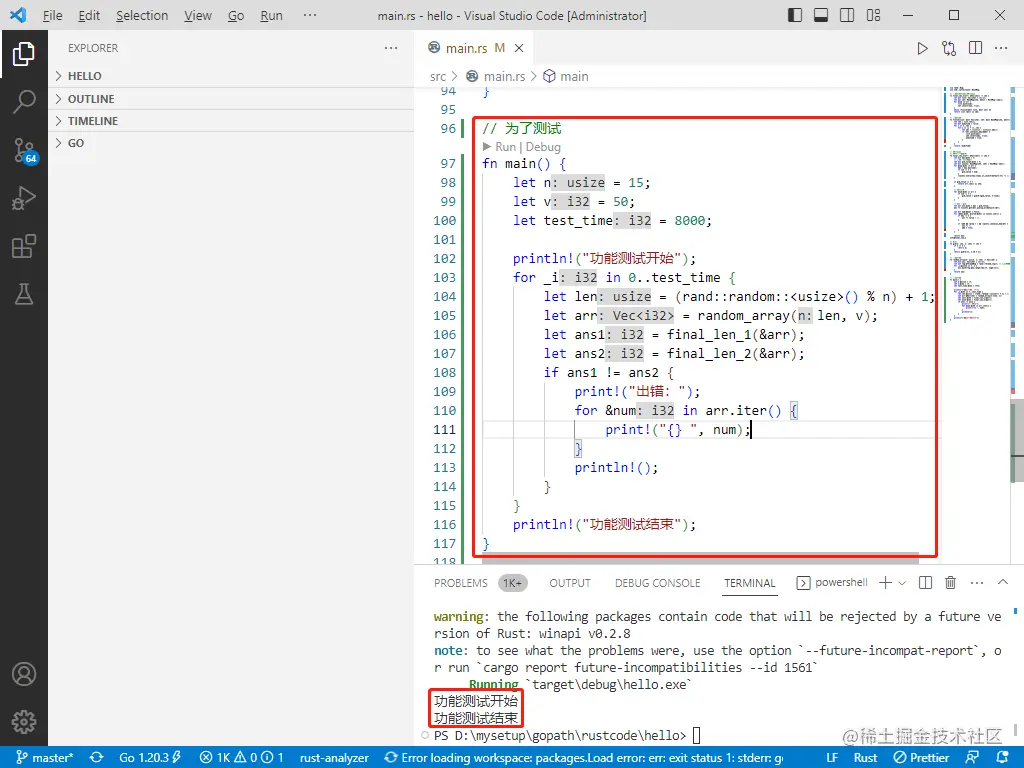Click Error loading workspace status message
The height and width of the screenshot is (768, 1024).
pyautogui.click(x=584, y=758)
